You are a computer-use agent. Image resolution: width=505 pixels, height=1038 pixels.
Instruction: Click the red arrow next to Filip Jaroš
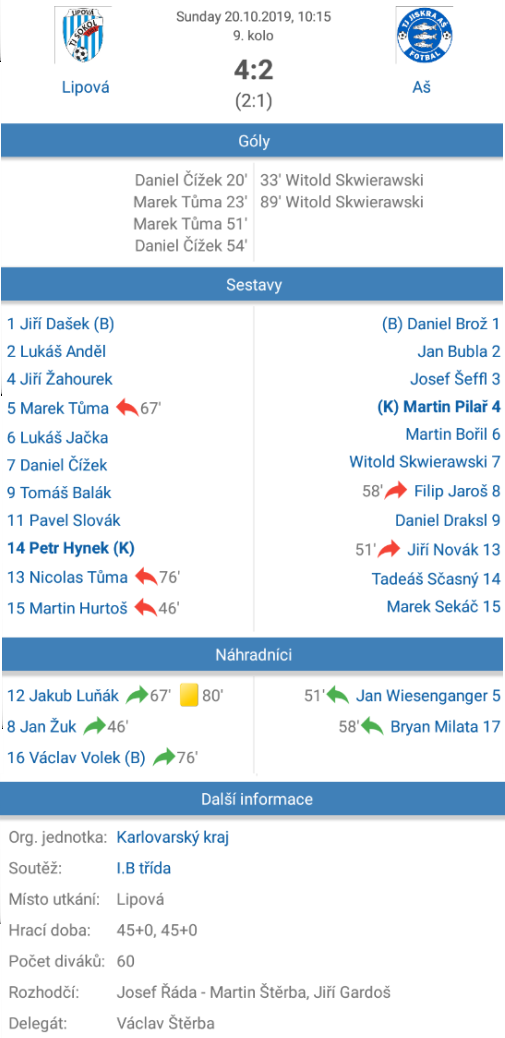(396, 491)
